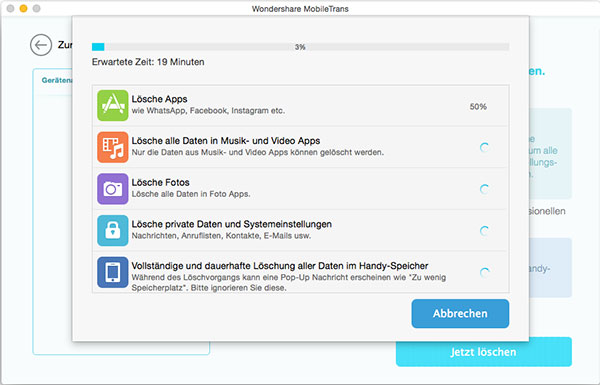Click the green Lösche Apps icon
Screen dimensions: 600x385
click(x=112, y=106)
